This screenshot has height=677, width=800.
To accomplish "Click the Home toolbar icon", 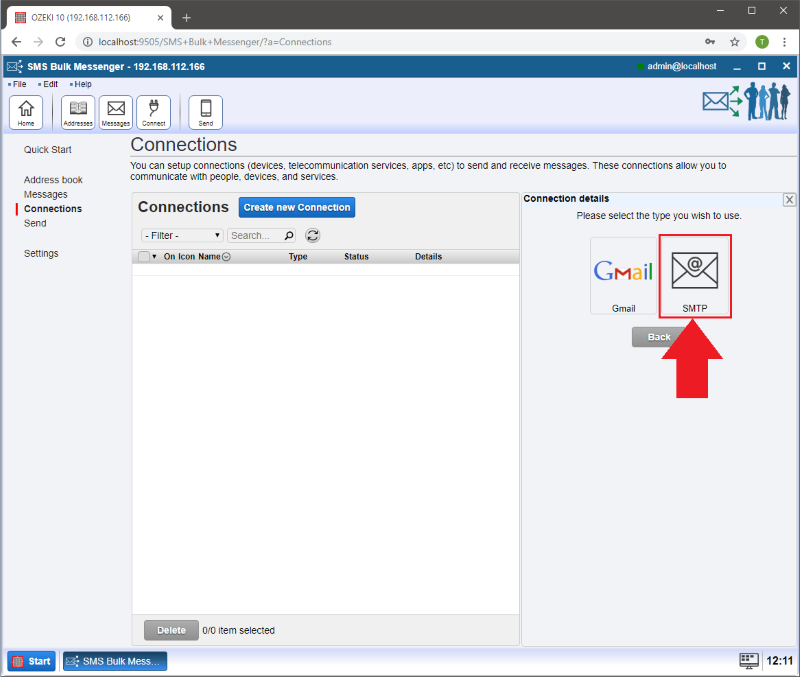I will pos(25,112).
